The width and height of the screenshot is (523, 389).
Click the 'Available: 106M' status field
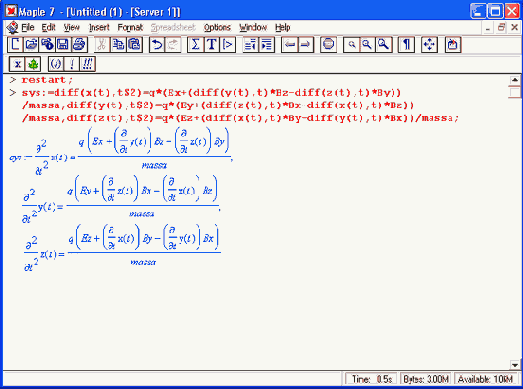click(485, 379)
